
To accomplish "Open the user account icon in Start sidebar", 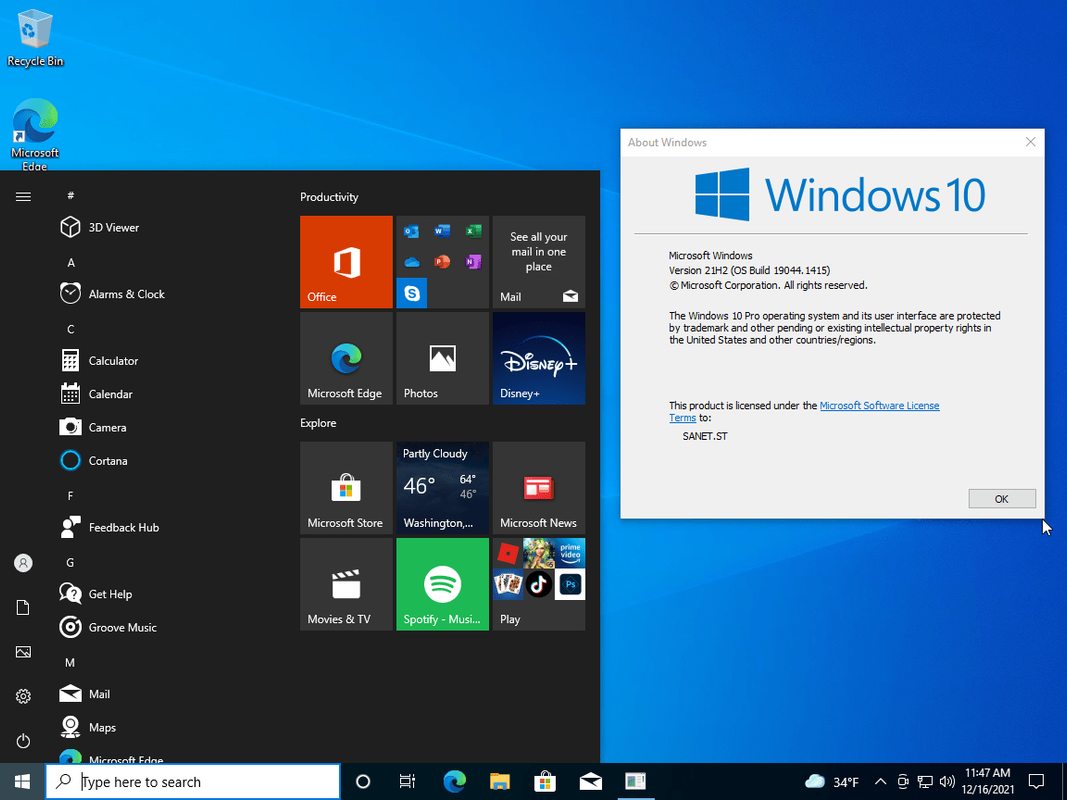I will click(x=23, y=563).
